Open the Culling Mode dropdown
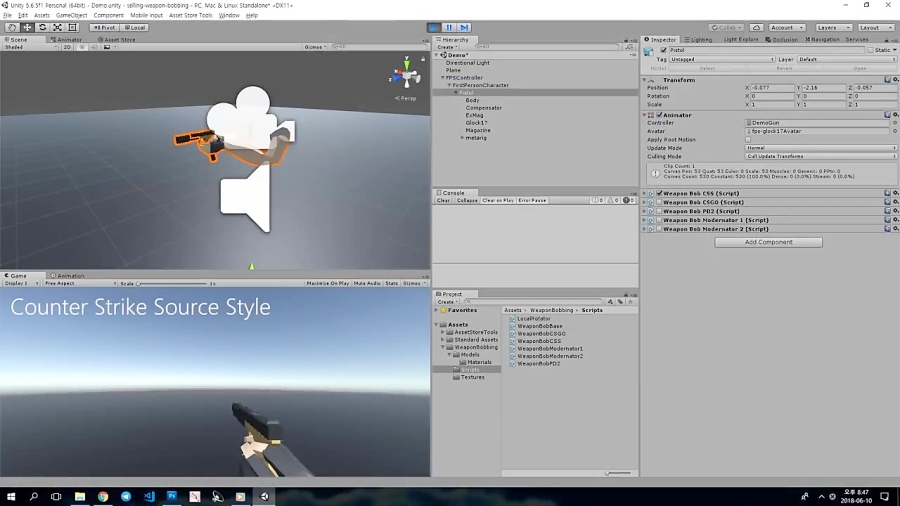The image size is (900, 506). [x=821, y=156]
